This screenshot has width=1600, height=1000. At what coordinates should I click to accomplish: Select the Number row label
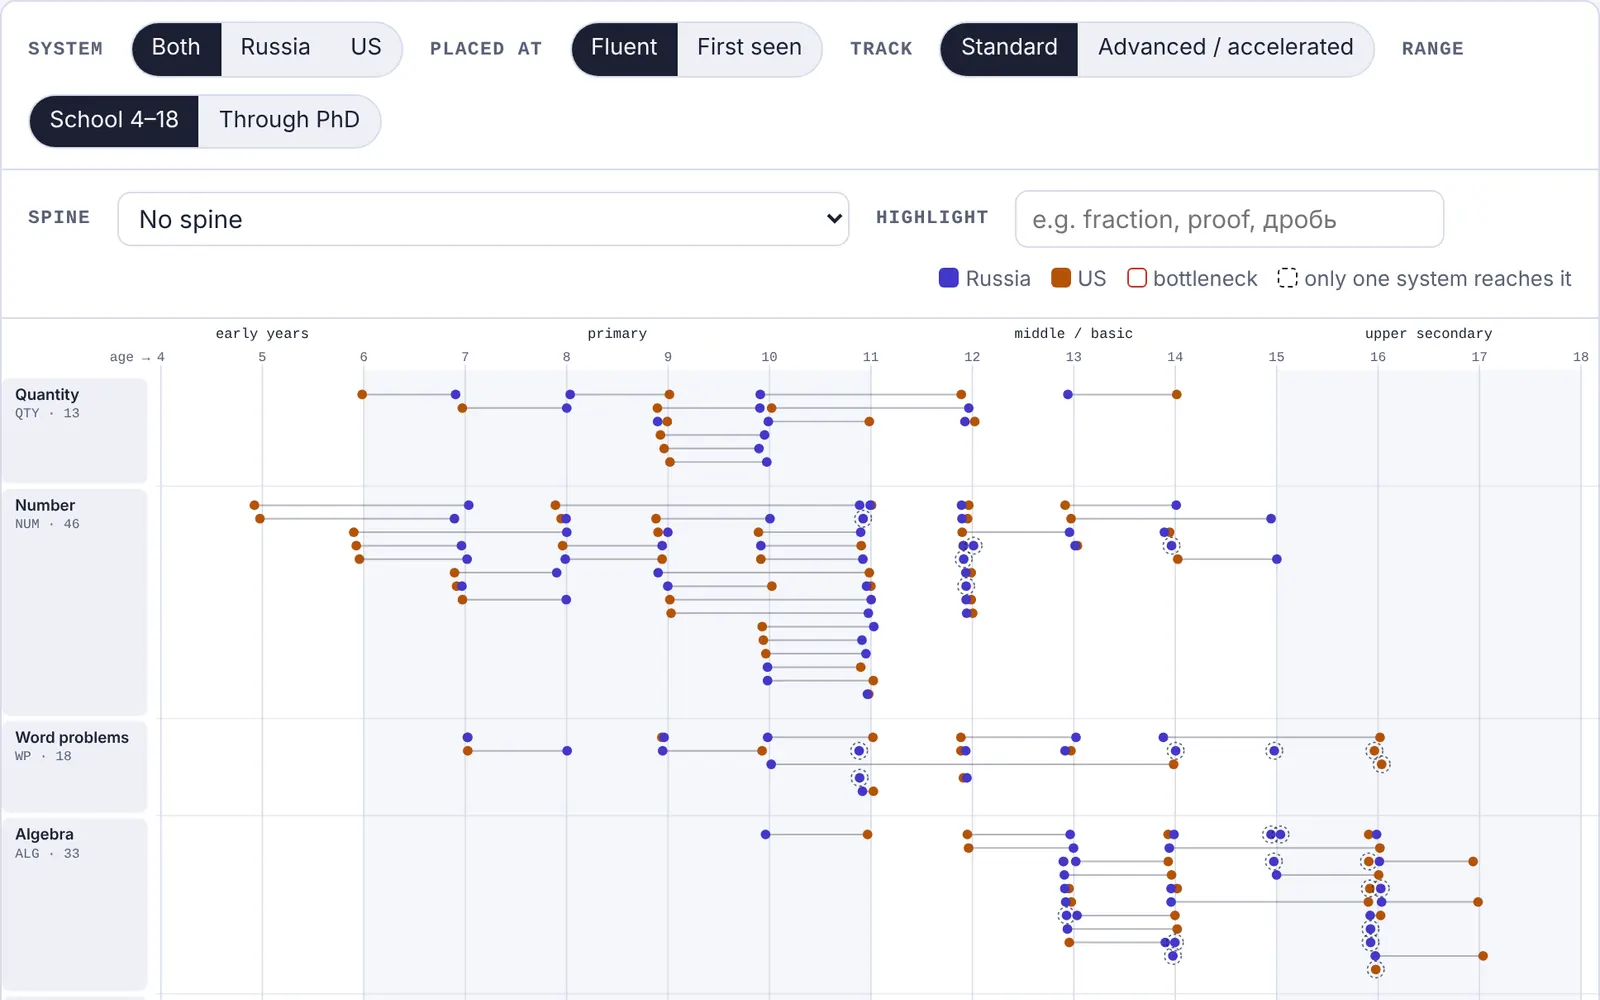[74, 602]
